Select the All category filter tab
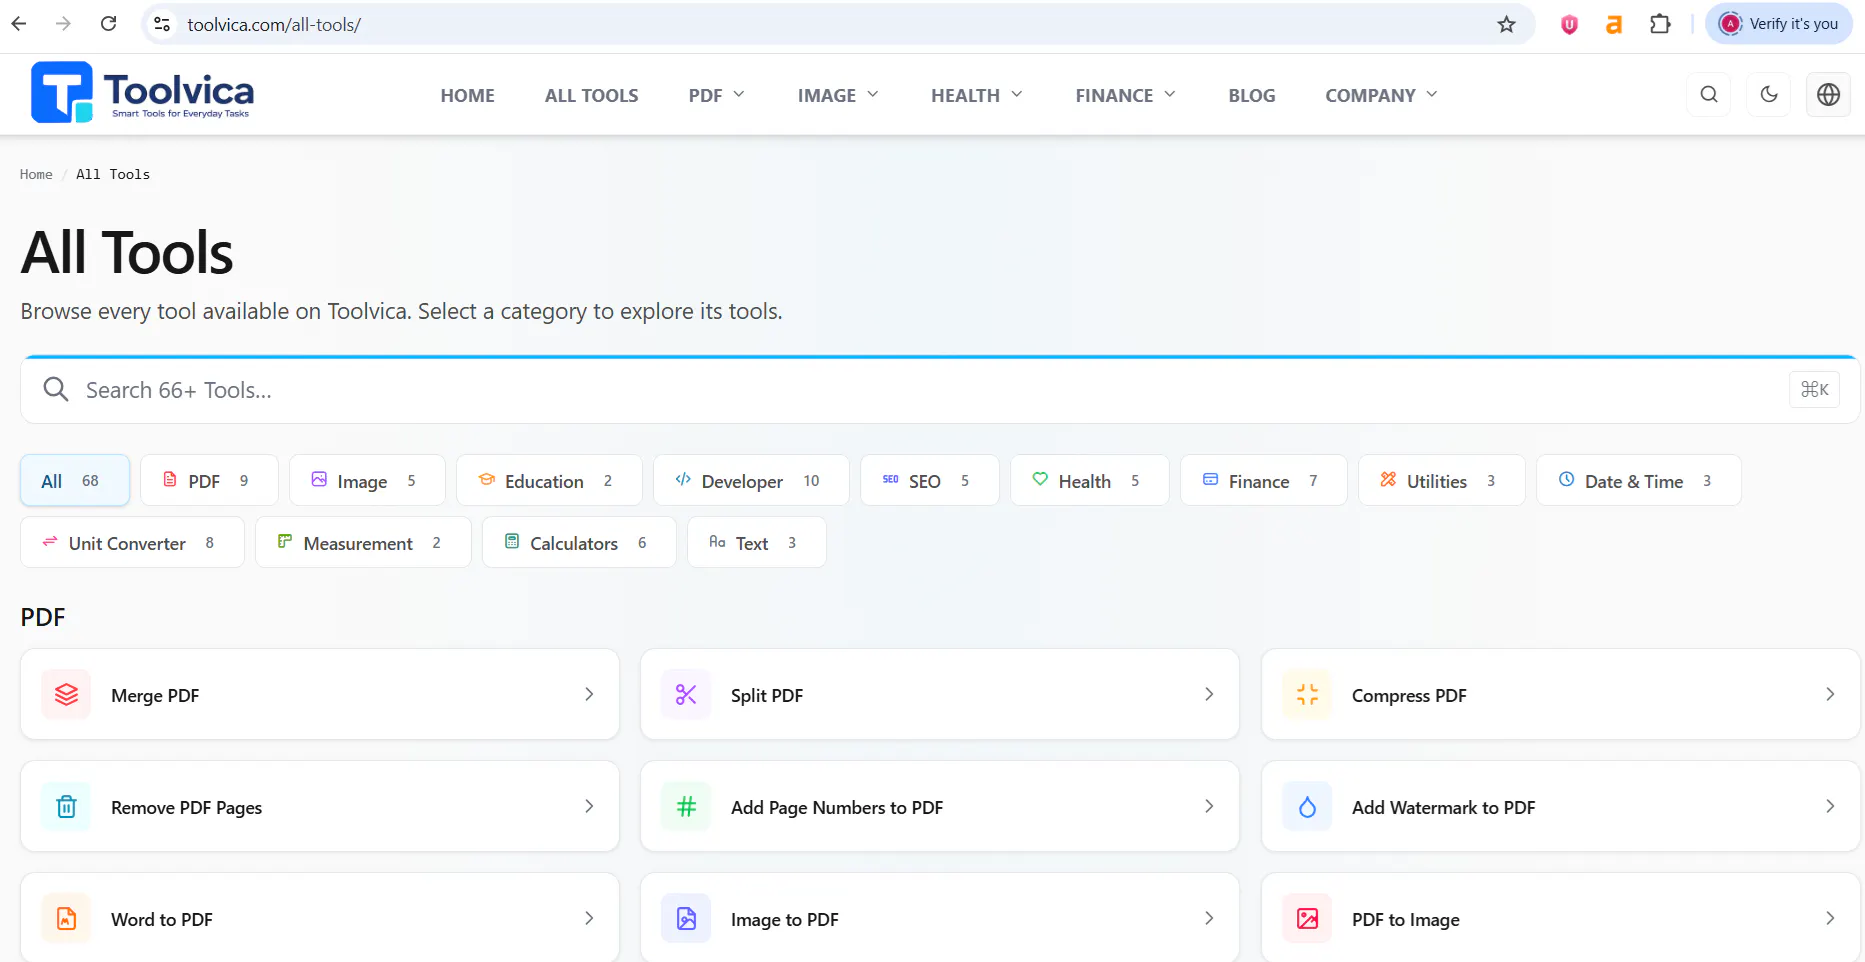This screenshot has height=962, width=1865. pyautogui.click(x=75, y=481)
